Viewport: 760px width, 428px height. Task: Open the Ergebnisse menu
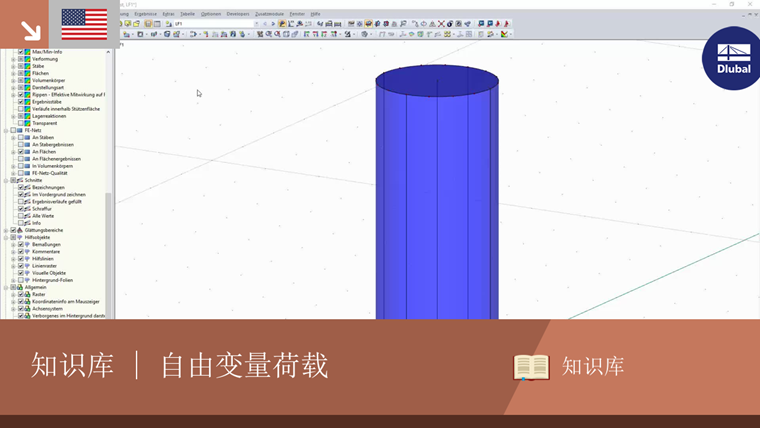[x=145, y=14]
